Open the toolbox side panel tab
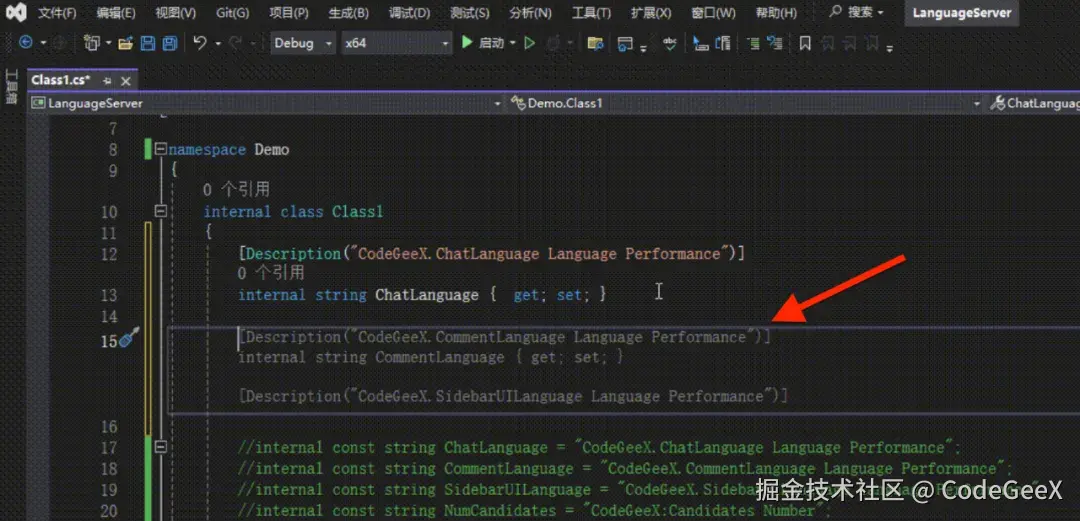The height and width of the screenshot is (521, 1080). pyautogui.click(x=10, y=85)
